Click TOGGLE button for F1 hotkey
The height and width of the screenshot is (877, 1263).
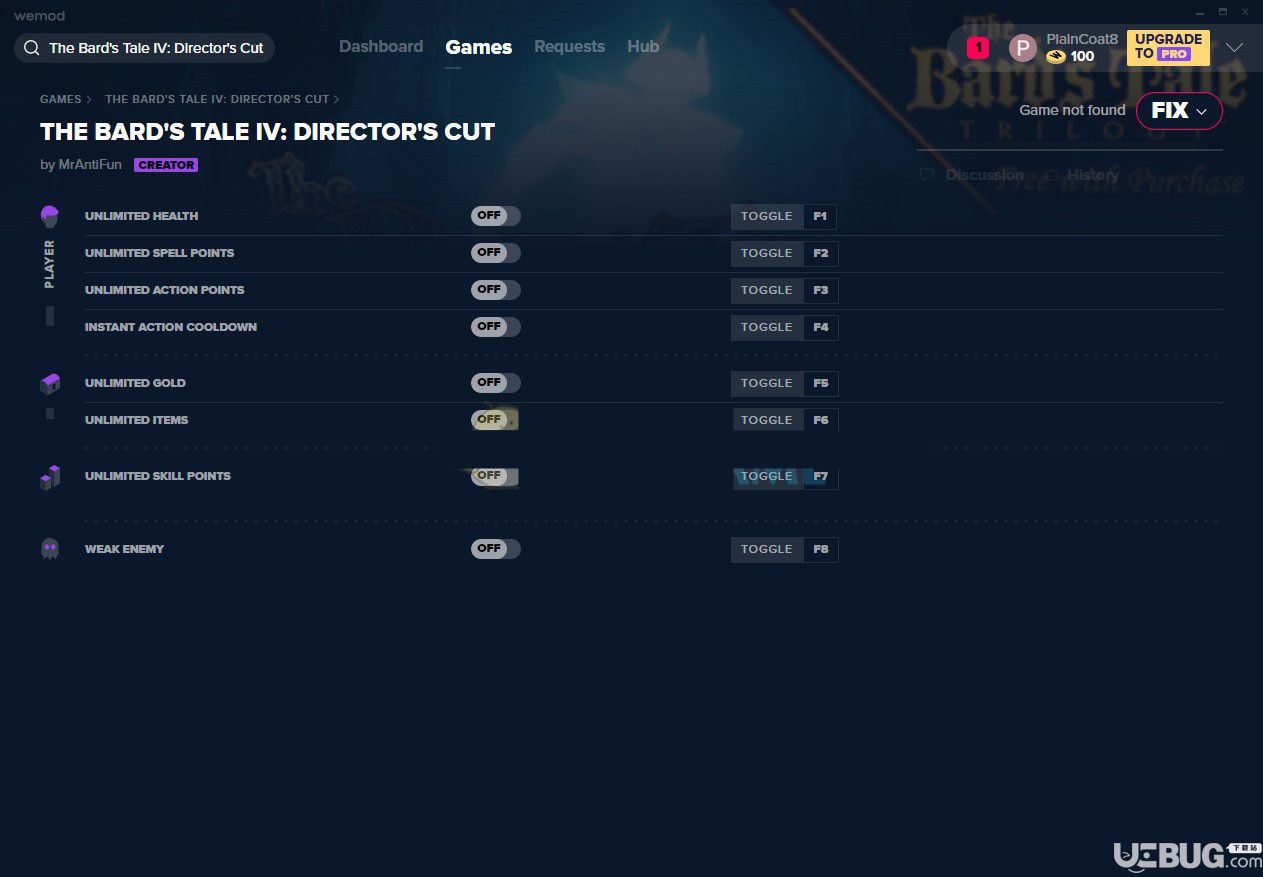click(767, 217)
